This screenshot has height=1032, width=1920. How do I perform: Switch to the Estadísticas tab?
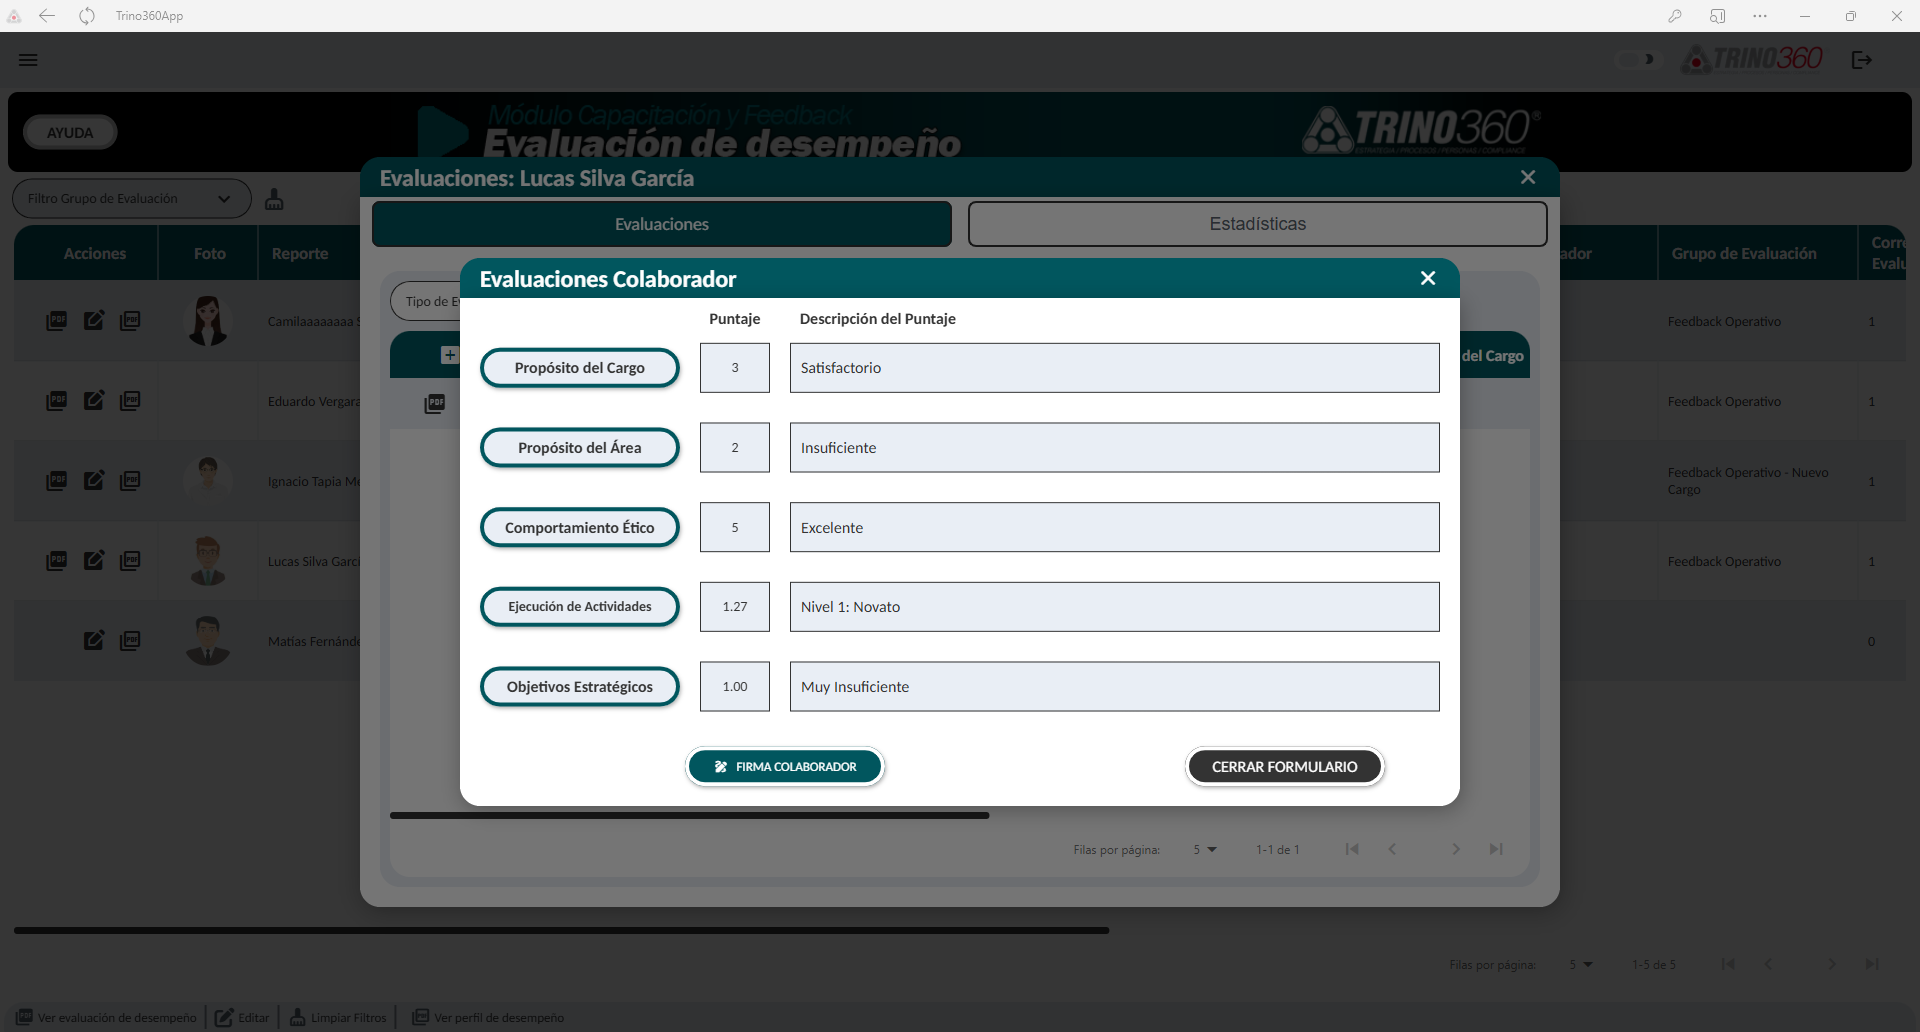[1257, 224]
